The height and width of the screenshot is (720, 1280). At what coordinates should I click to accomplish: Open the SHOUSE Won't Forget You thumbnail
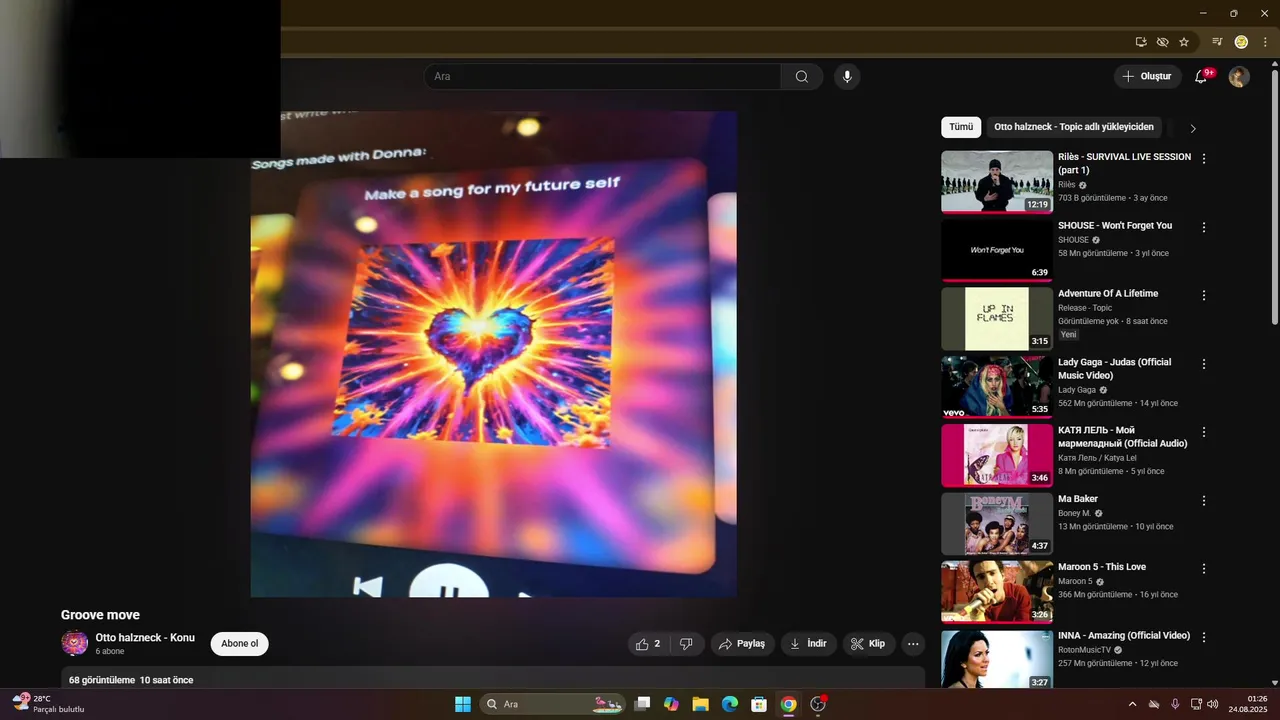pos(997,250)
